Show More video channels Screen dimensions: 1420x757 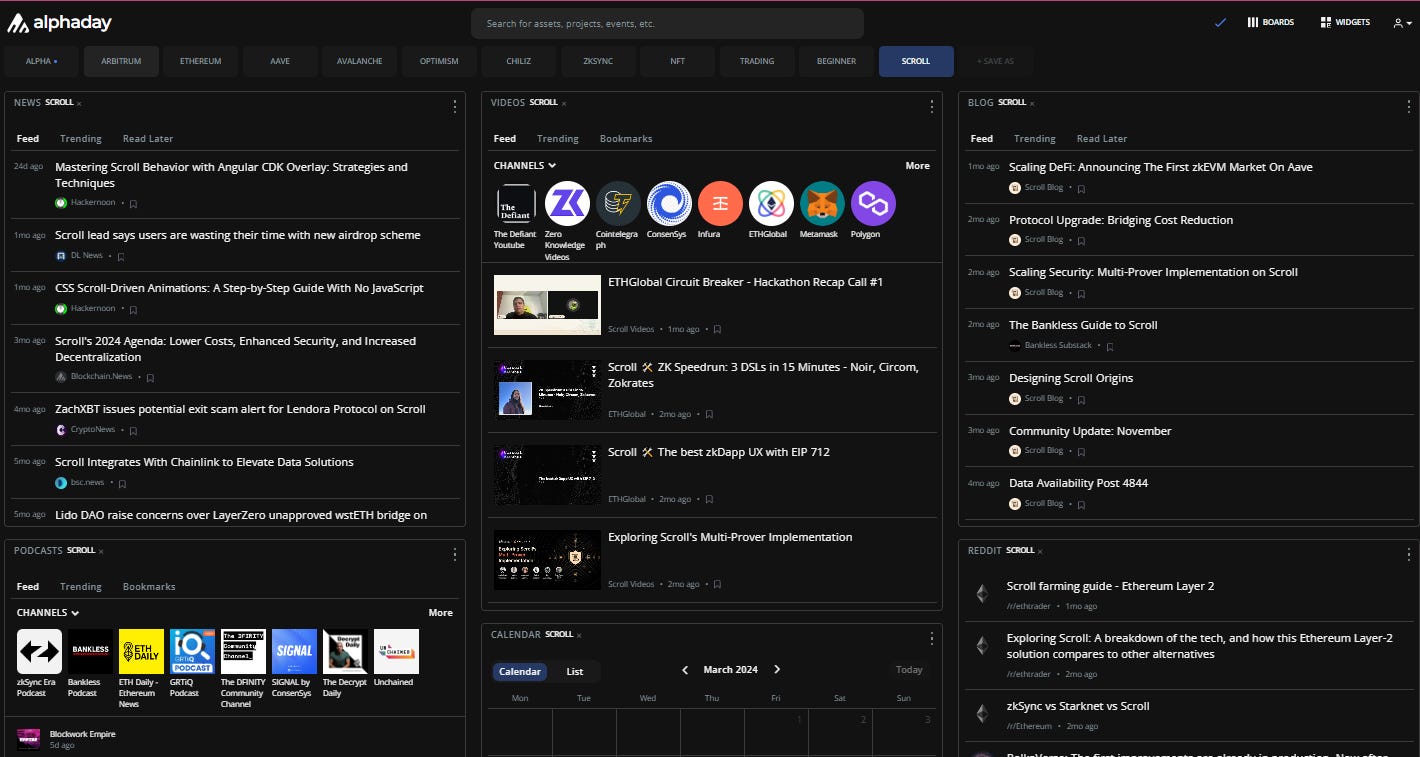[917, 165]
